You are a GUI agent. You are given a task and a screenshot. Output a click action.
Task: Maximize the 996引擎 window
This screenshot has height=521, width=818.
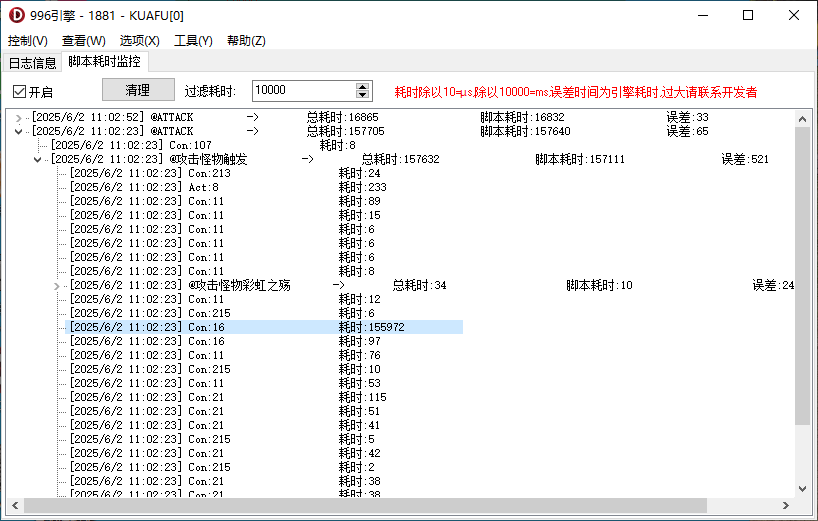[x=748, y=15]
